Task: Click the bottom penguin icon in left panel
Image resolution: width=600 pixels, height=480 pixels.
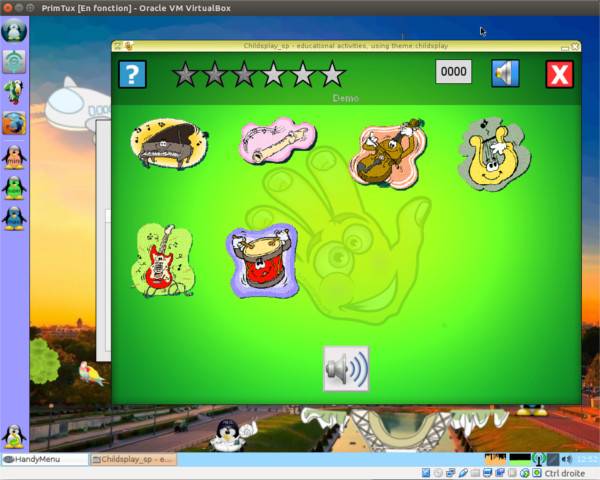Action: coord(14,436)
